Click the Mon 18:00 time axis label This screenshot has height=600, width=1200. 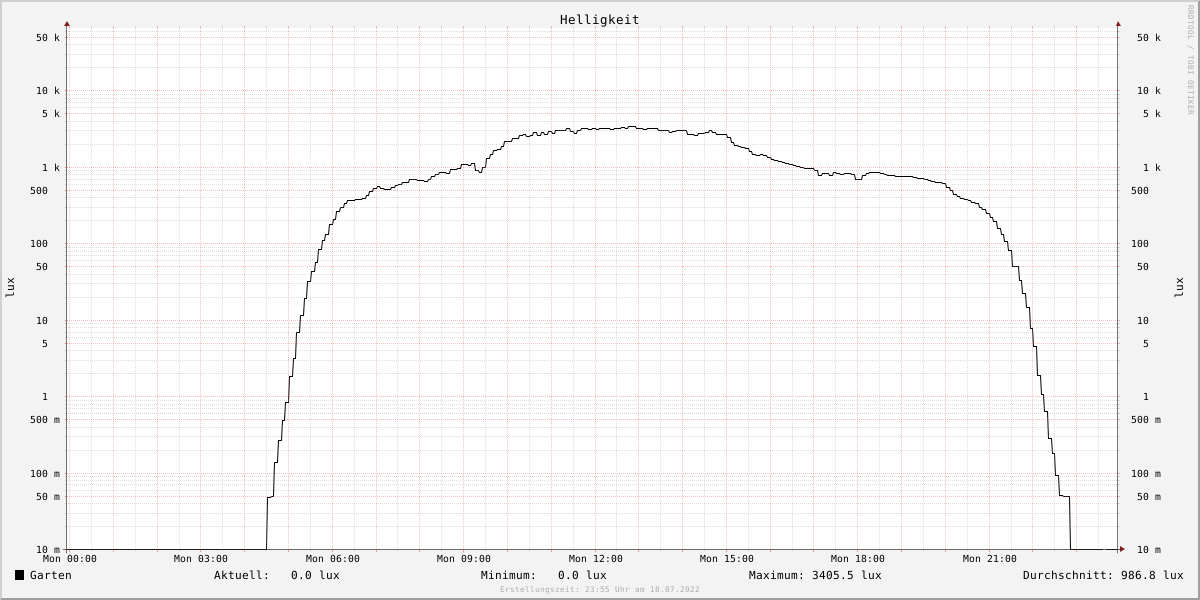[x=858, y=559]
